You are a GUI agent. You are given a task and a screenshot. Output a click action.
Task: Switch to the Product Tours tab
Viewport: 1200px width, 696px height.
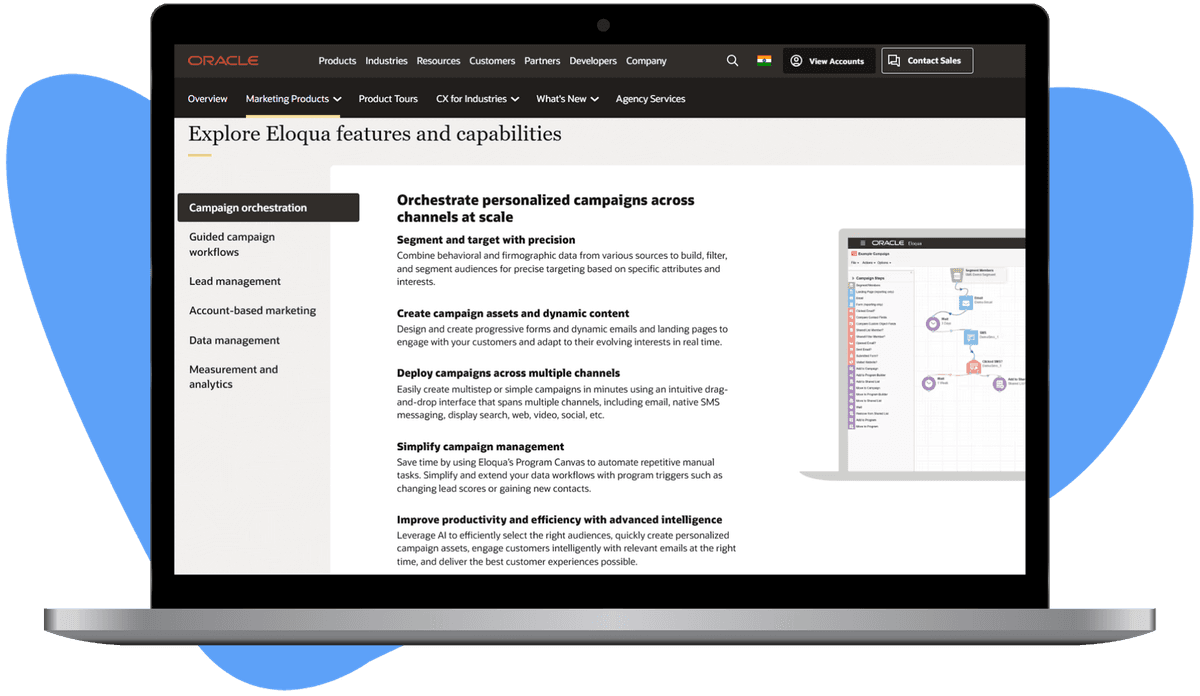click(x=388, y=99)
